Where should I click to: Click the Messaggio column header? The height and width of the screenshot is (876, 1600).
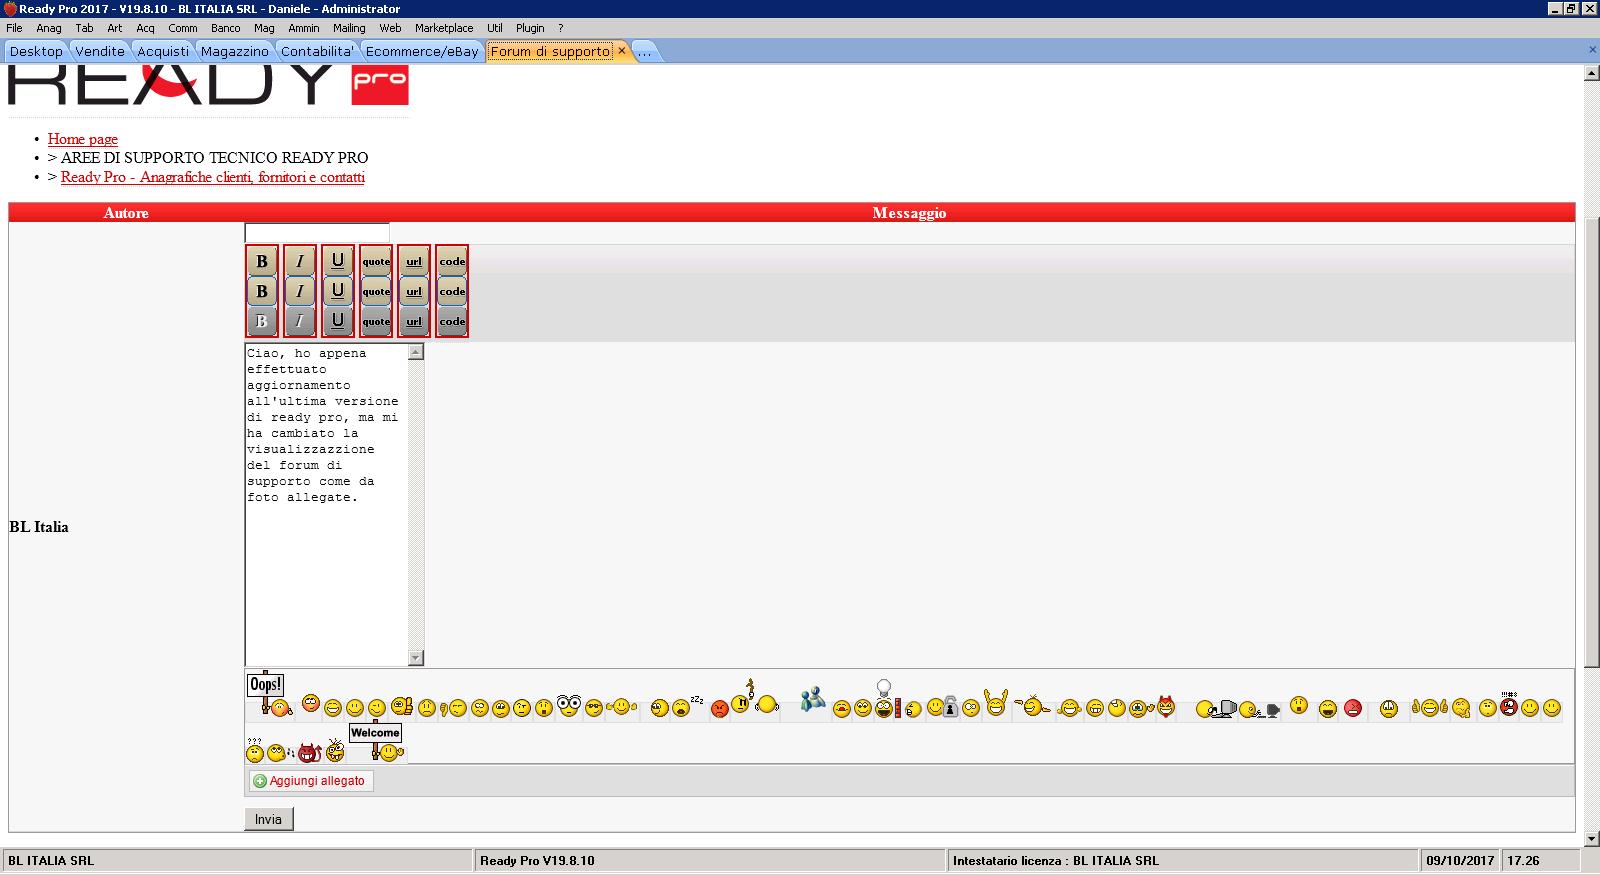pyautogui.click(x=909, y=213)
